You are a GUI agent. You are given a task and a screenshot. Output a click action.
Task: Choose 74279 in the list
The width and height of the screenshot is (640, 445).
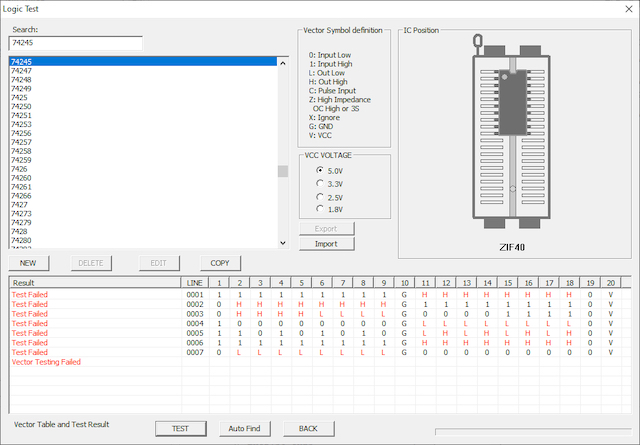pos(21,223)
